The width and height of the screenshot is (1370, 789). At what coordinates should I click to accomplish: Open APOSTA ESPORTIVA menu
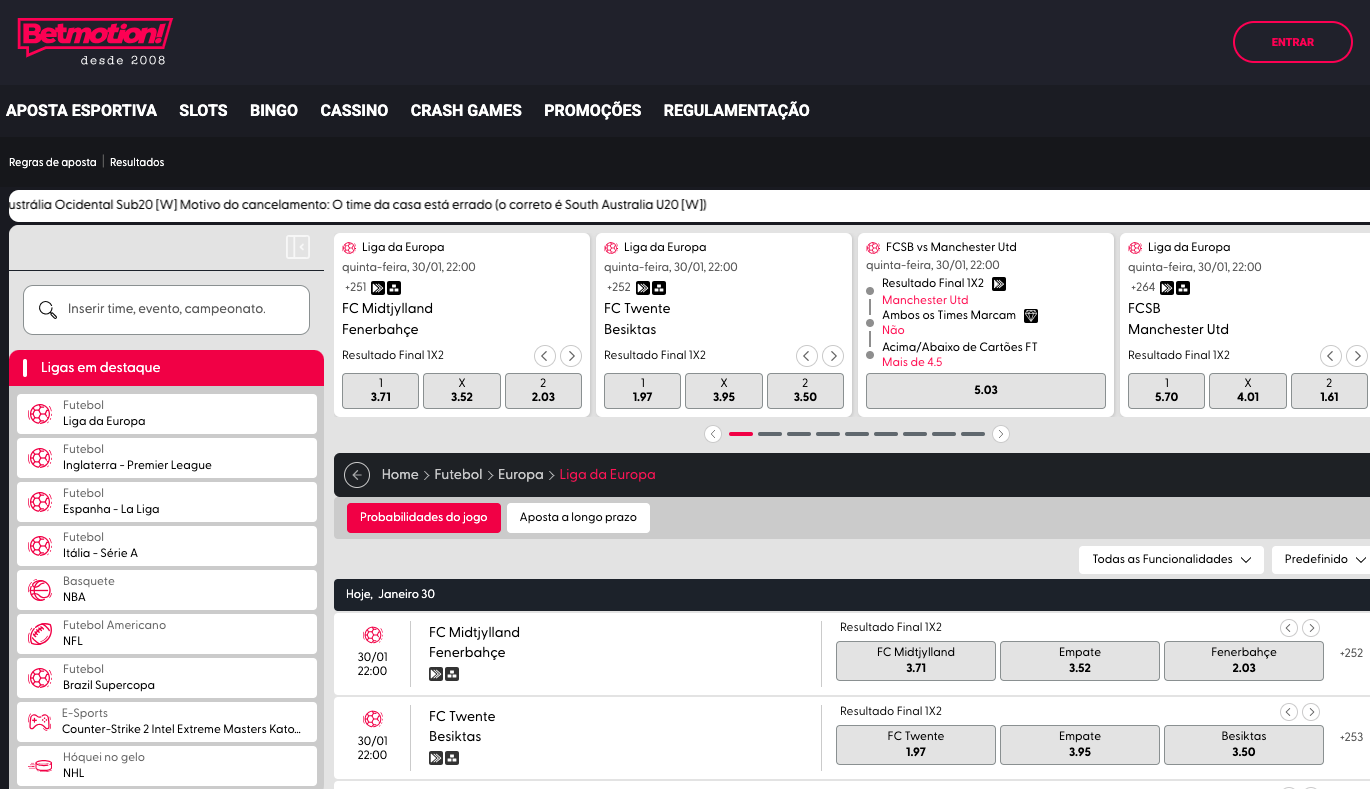click(81, 111)
